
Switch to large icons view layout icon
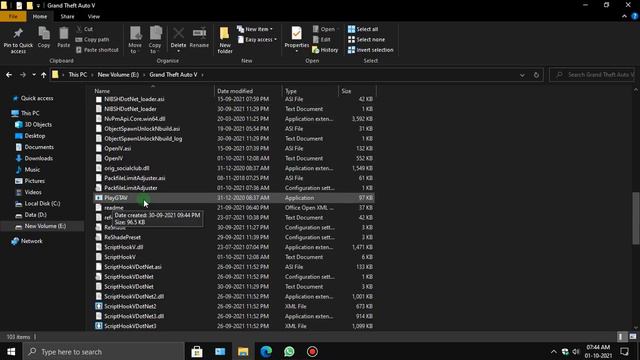coord(633,337)
